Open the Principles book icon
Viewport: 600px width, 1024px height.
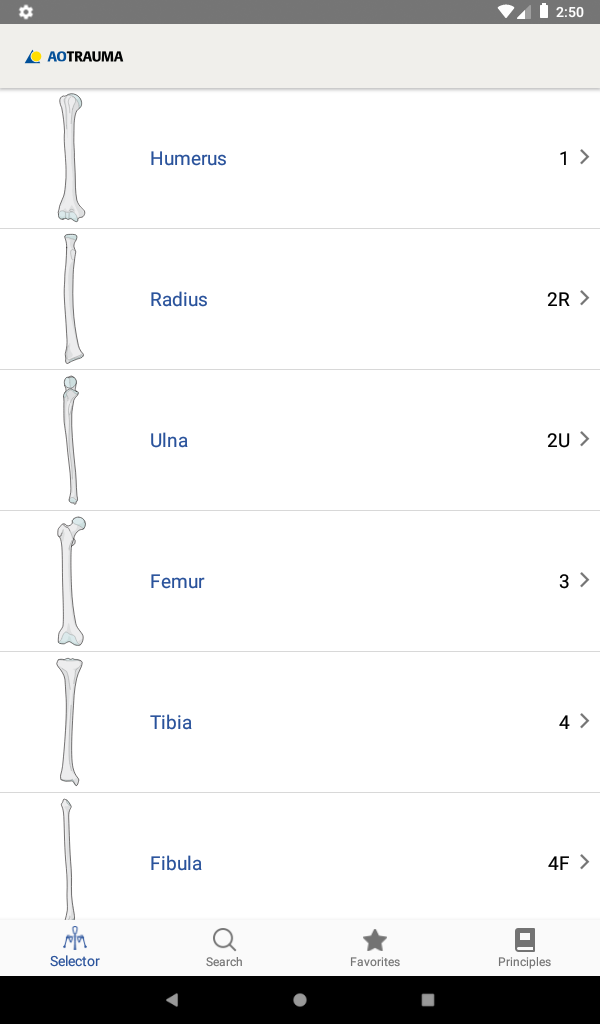click(524, 940)
